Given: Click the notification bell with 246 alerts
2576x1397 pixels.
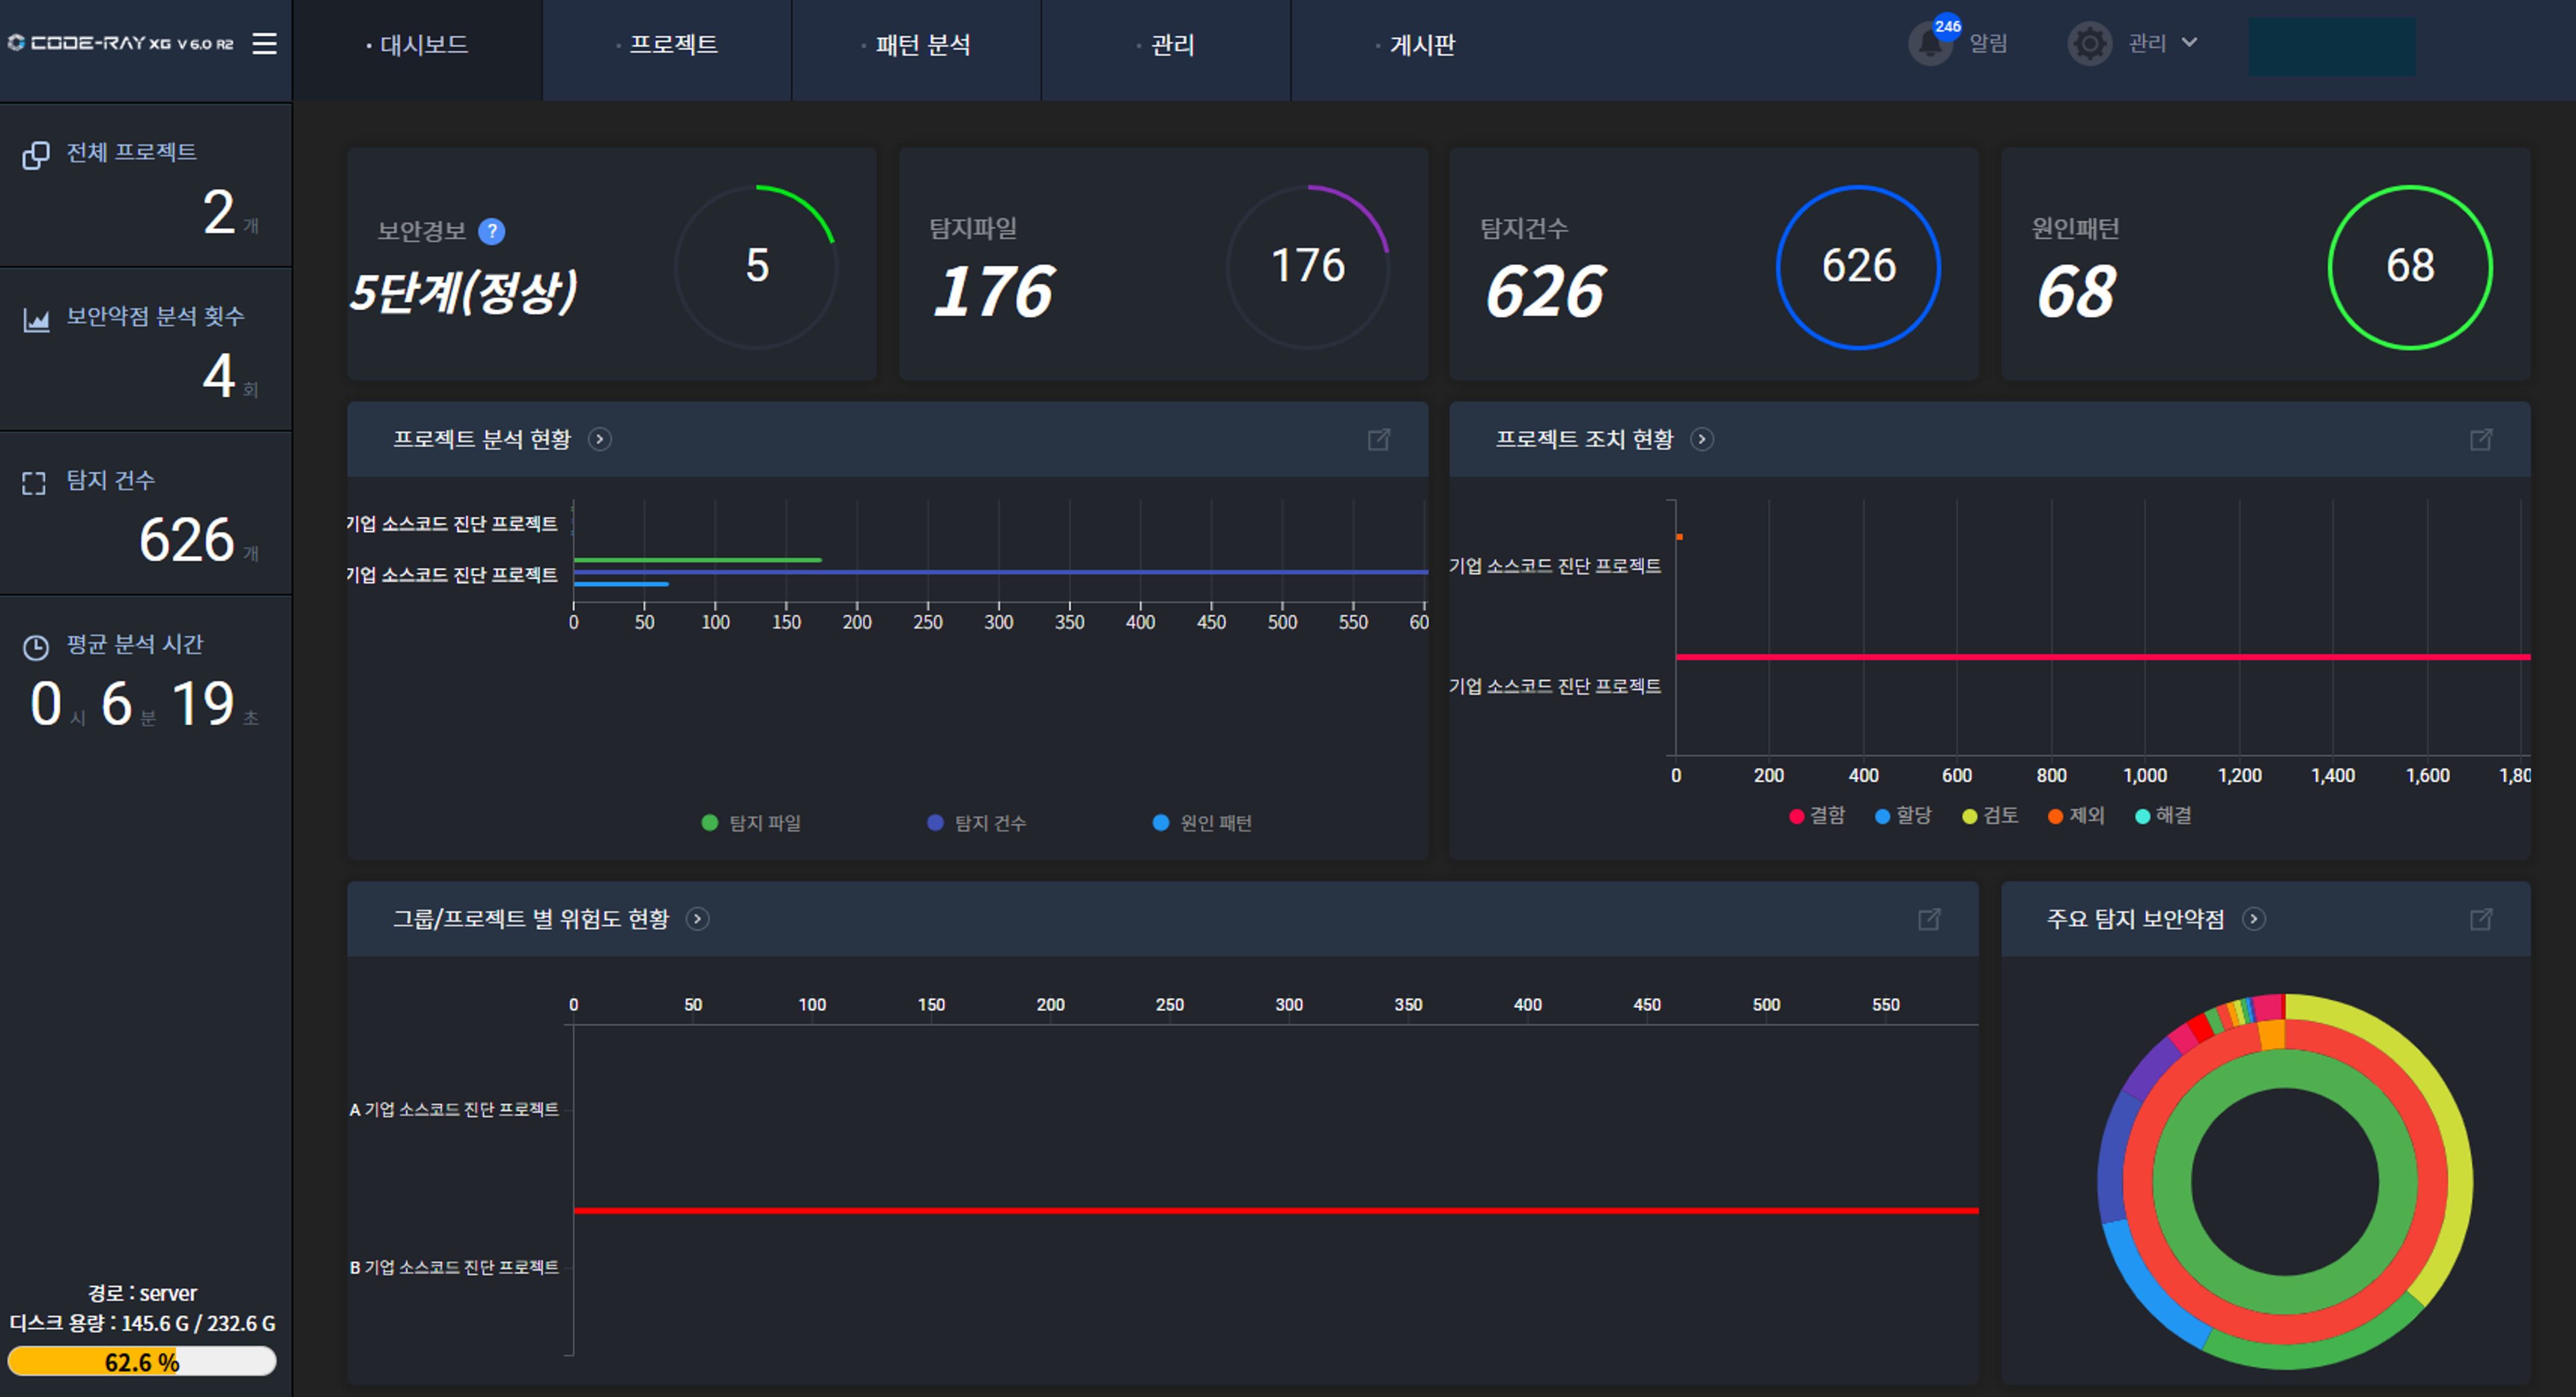Looking at the screenshot, I should click(x=1930, y=44).
